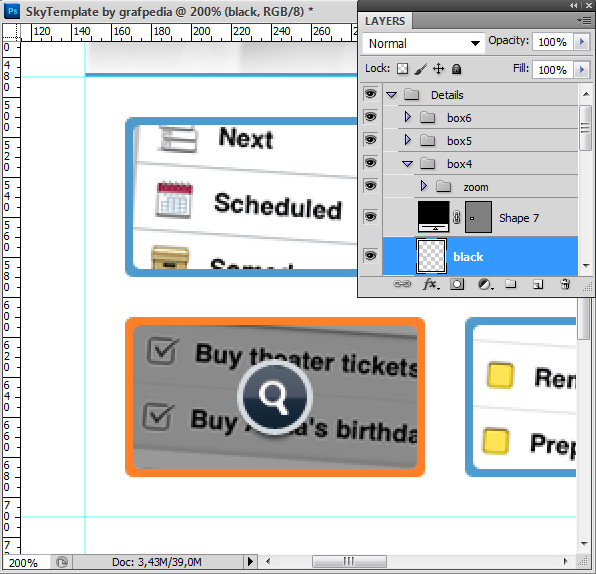The image size is (596, 574).
Task: Click canvas vertical scroll down arrow
Action: (x=585, y=544)
